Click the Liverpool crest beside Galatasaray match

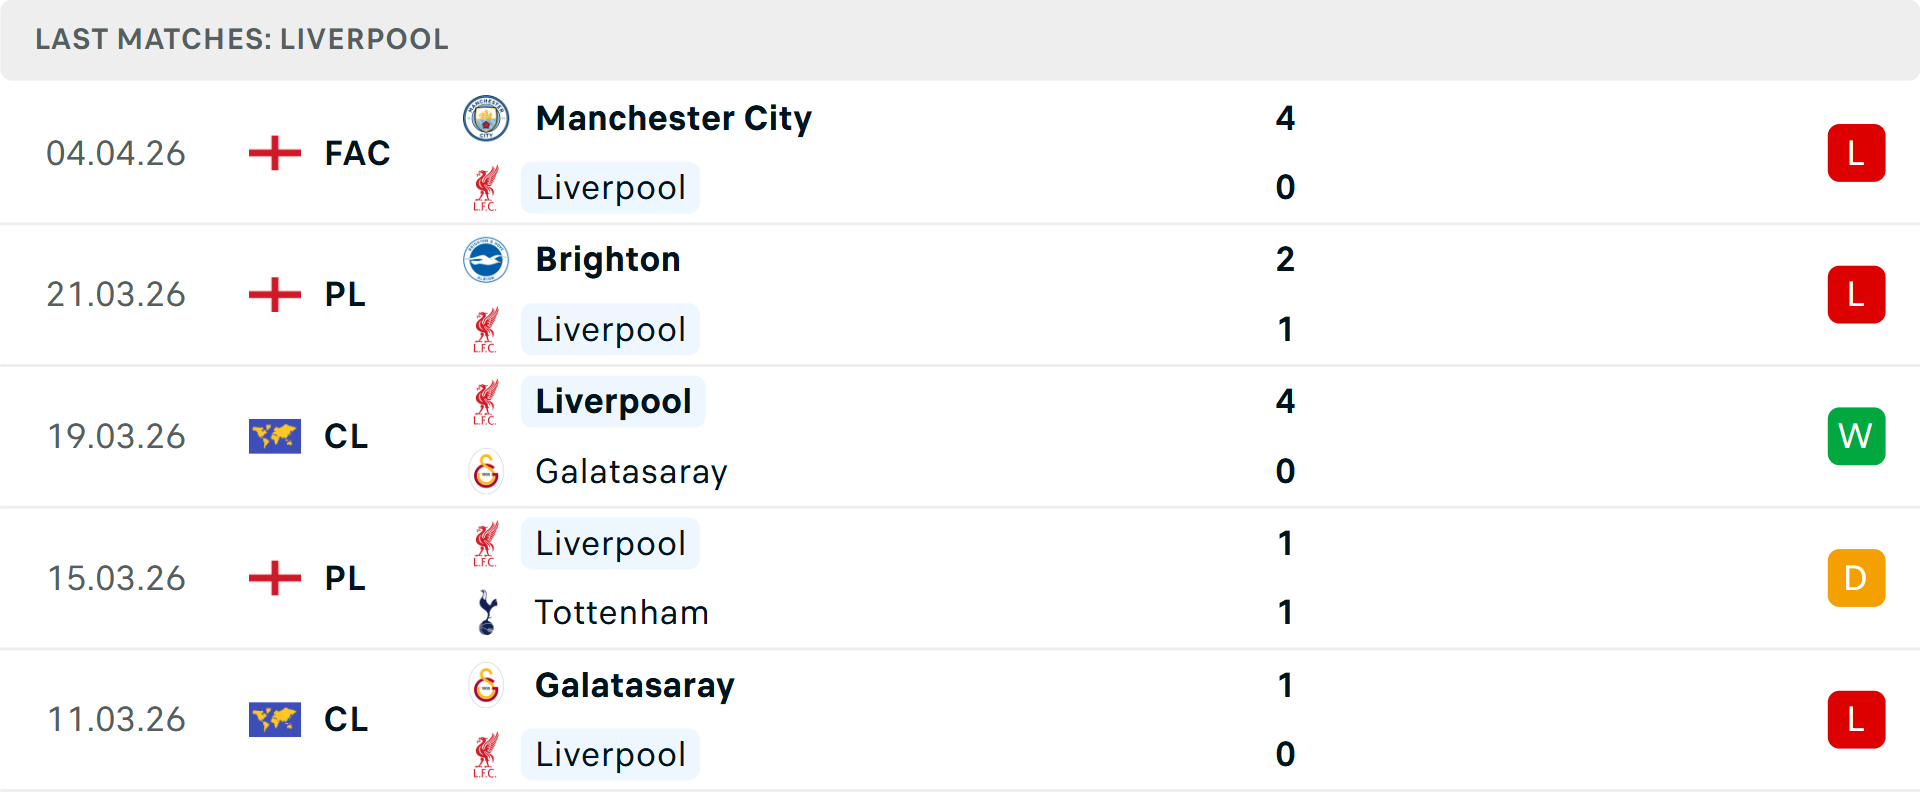tap(486, 400)
